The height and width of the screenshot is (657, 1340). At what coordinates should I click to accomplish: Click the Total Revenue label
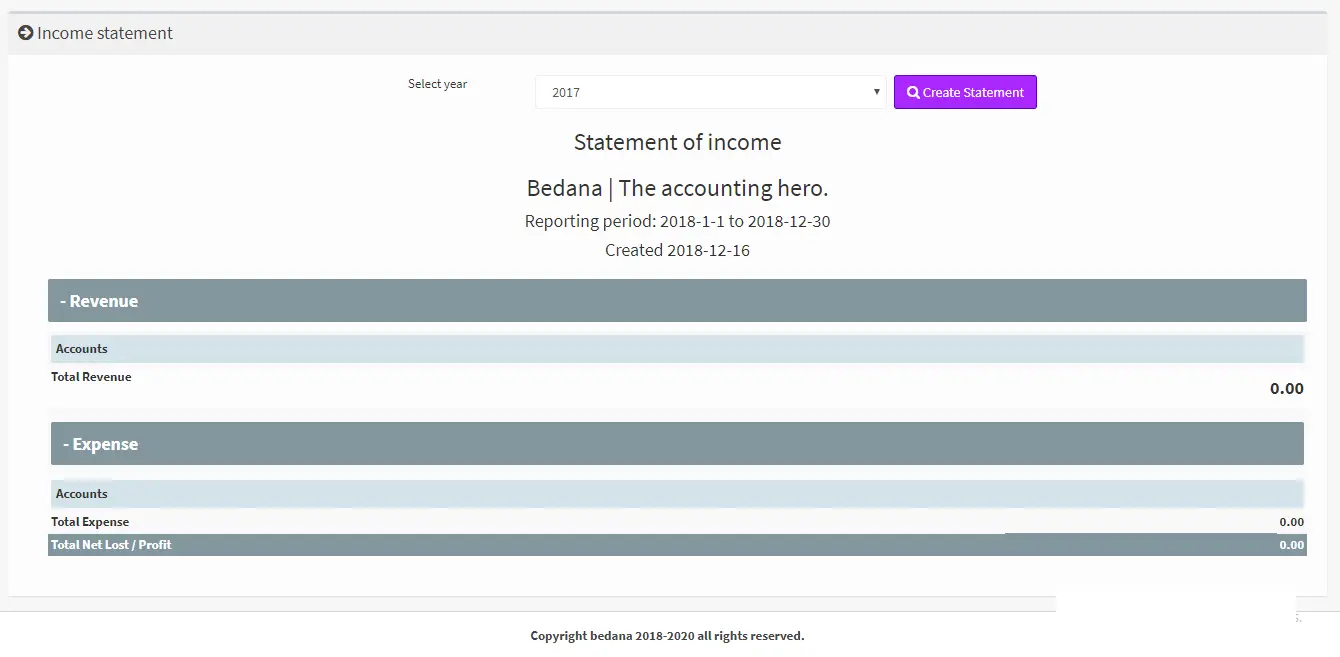[x=91, y=377]
